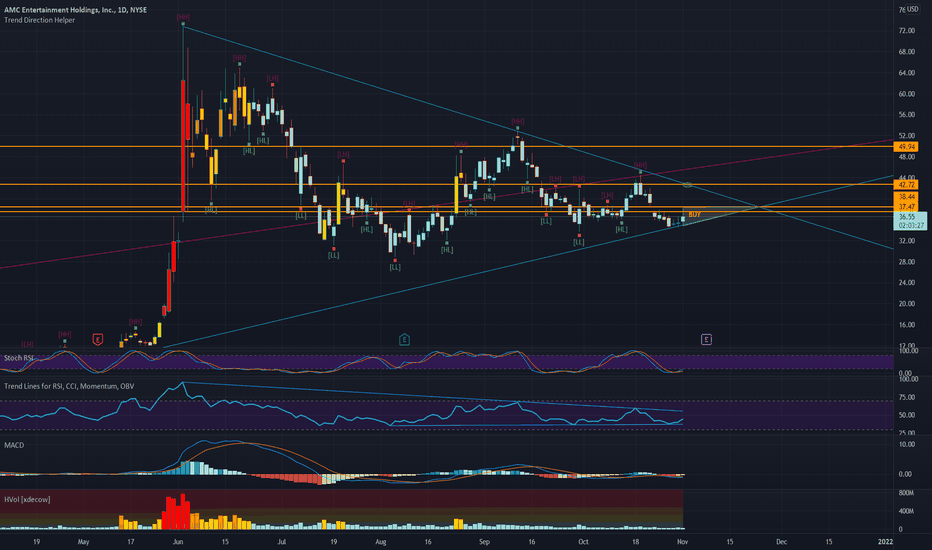
Task: Click the orange 37.47 price label
Action: pos(907,207)
